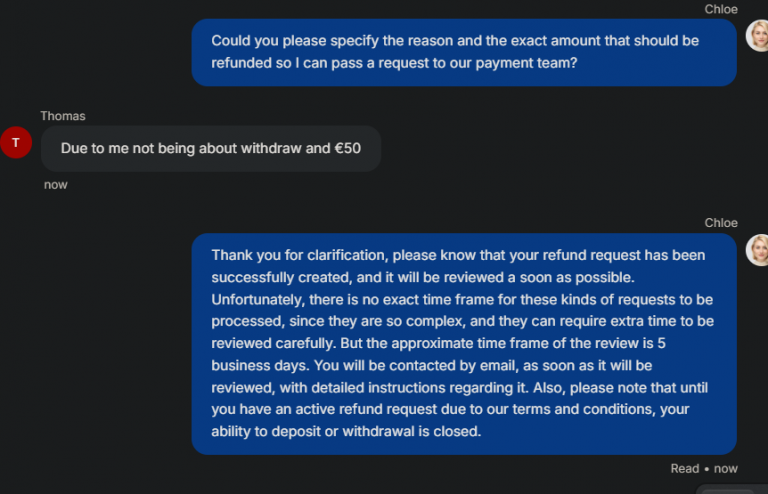768x494 pixels.
Task: Click the Chloe name above the first message
Action: tap(721, 9)
